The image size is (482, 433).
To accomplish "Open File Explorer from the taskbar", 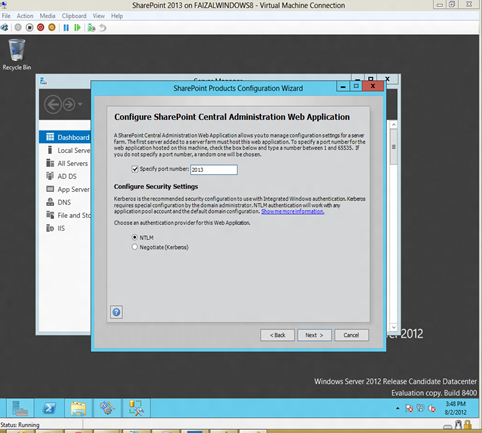I will 78,408.
